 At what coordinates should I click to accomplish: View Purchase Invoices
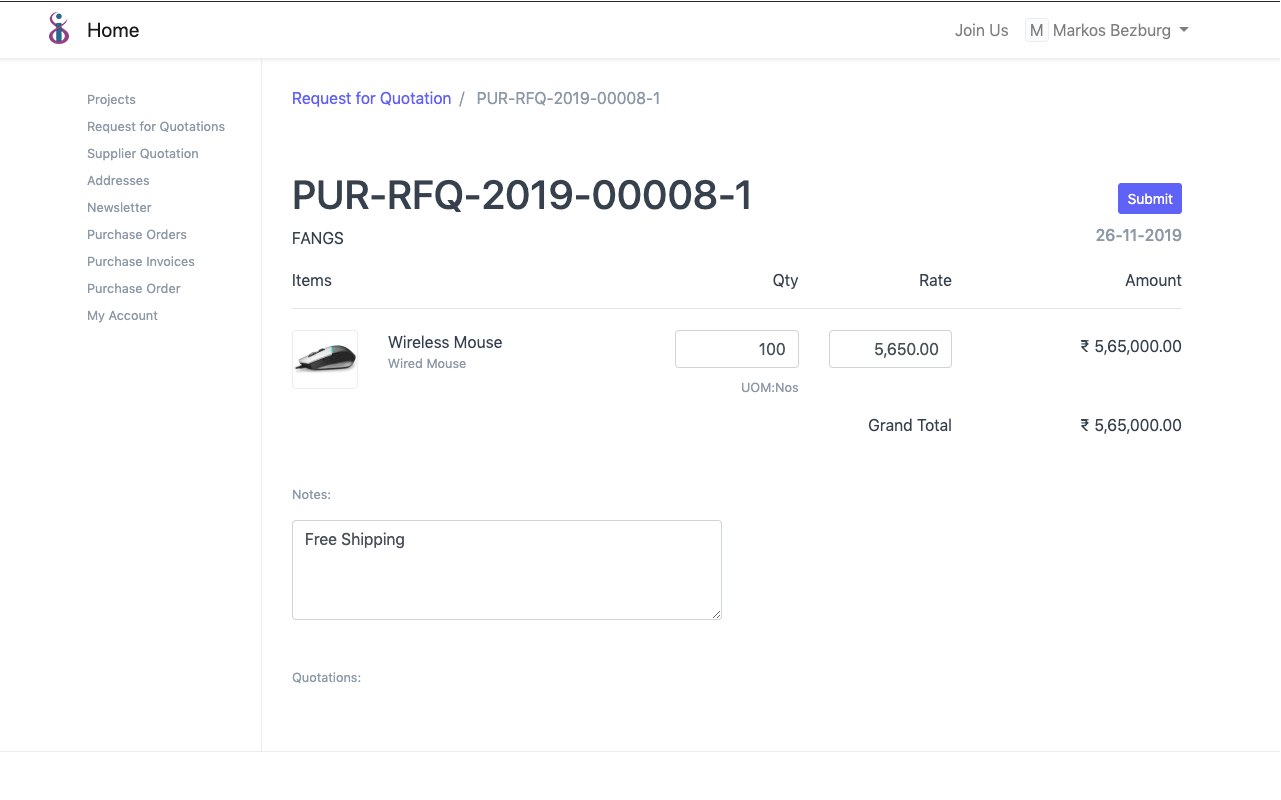point(140,261)
